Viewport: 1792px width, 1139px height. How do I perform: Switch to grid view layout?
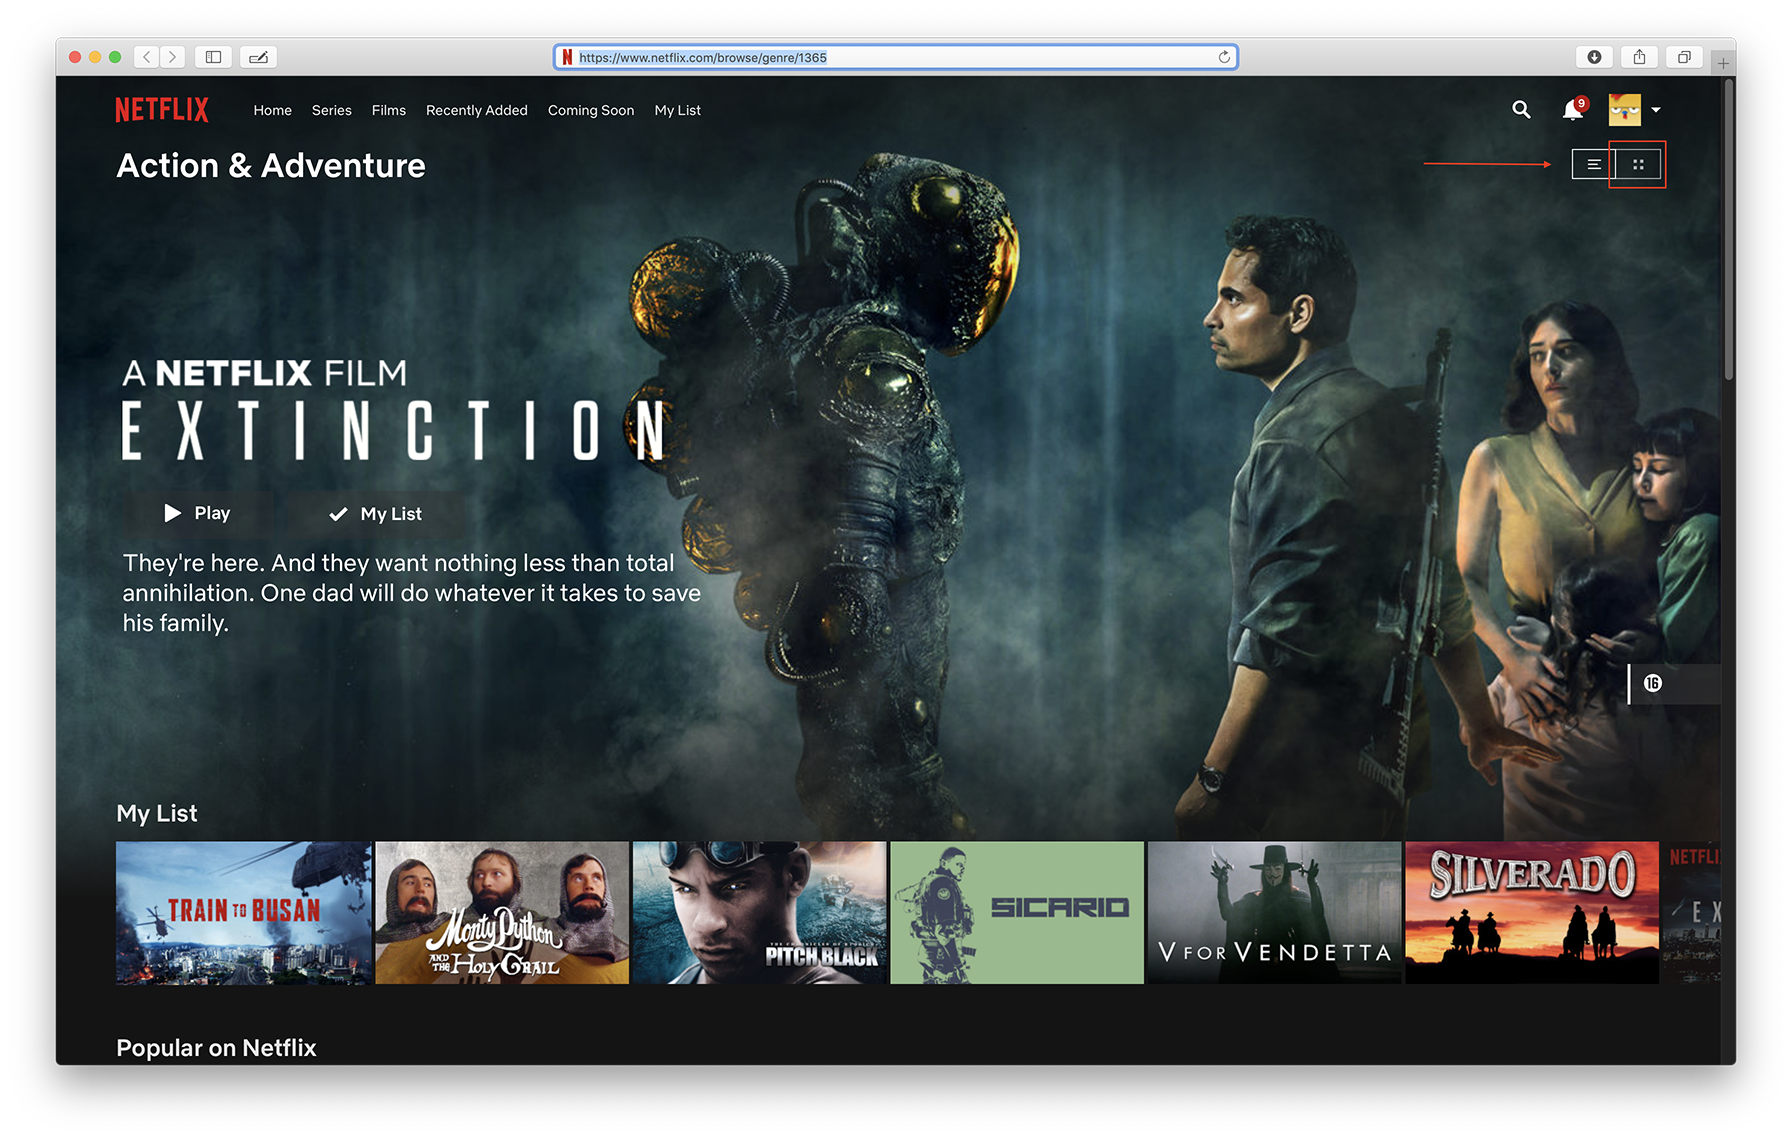(1638, 164)
